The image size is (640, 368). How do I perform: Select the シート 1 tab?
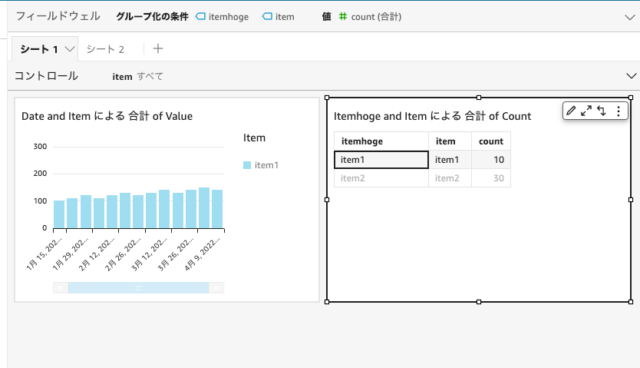click(x=39, y=49)
